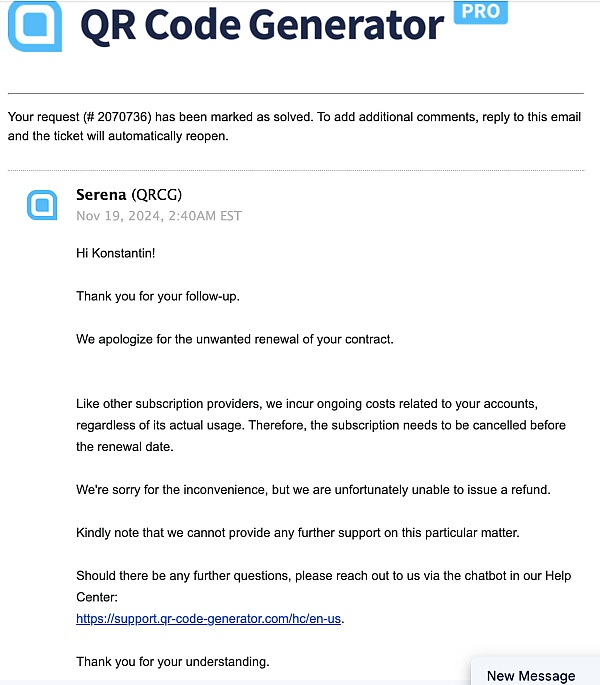Select the request number 2070736
This screenshot has height=685, width=600.
pos(122,117)
